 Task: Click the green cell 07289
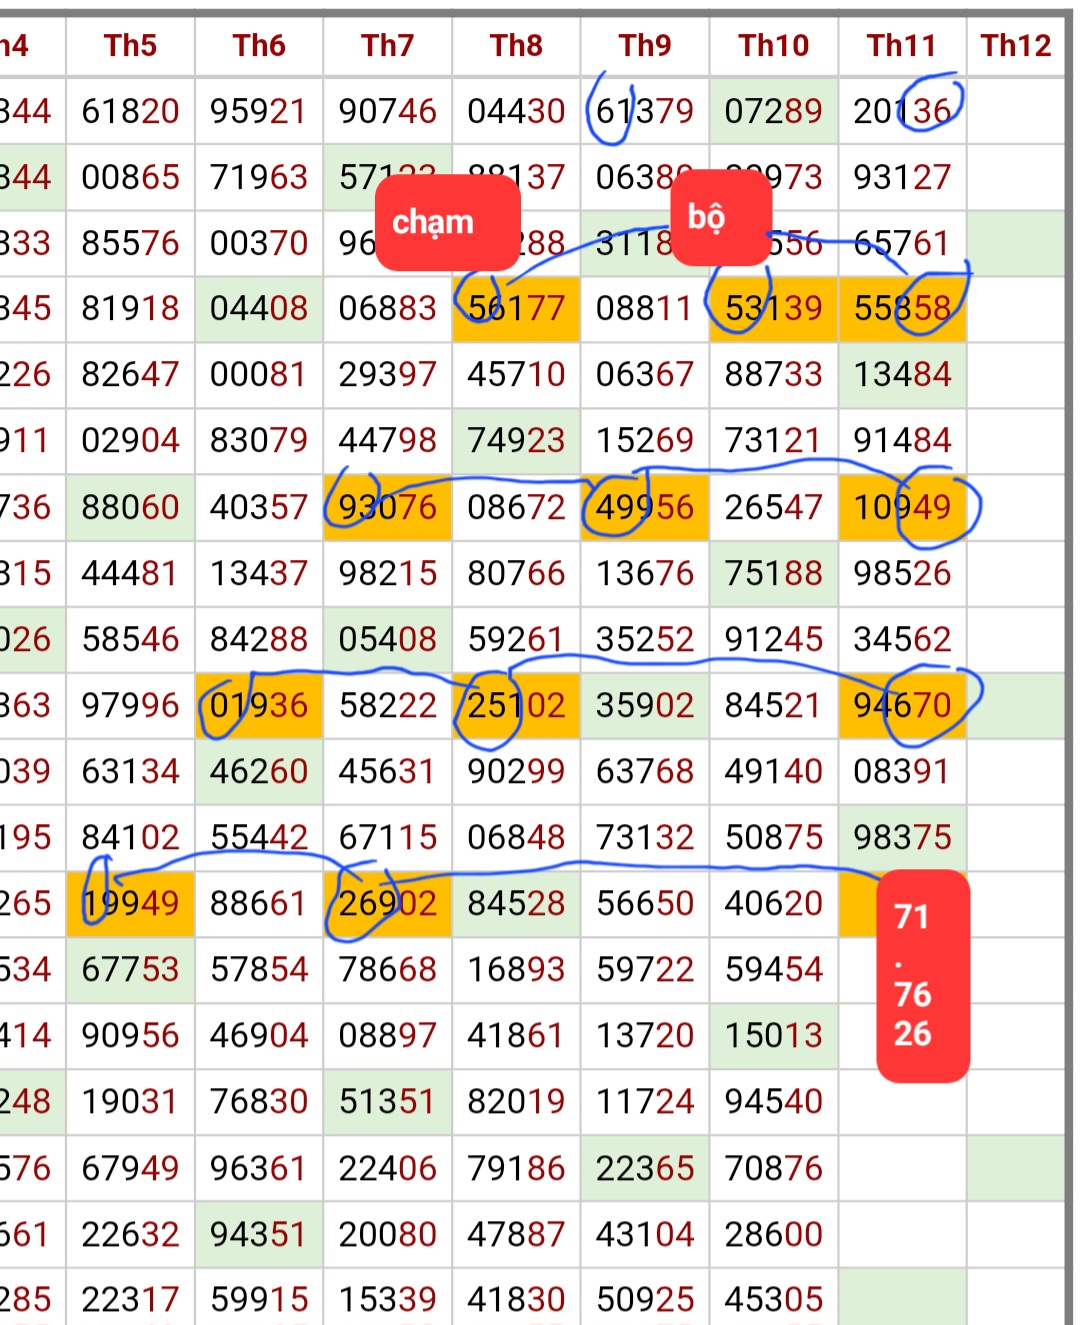click(773, 111)
